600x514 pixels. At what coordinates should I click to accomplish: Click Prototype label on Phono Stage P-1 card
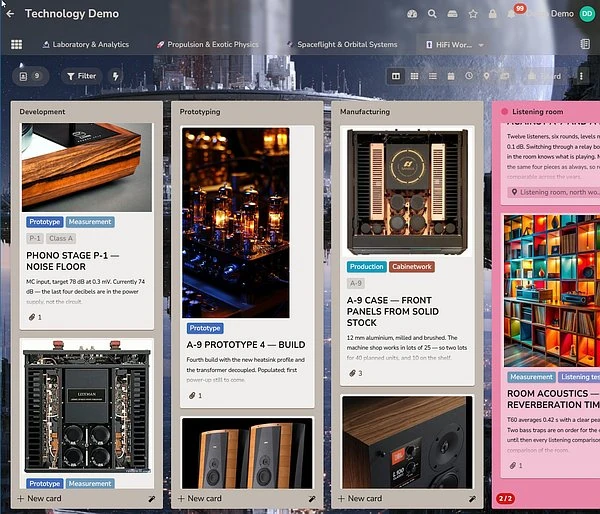point(45,222)
